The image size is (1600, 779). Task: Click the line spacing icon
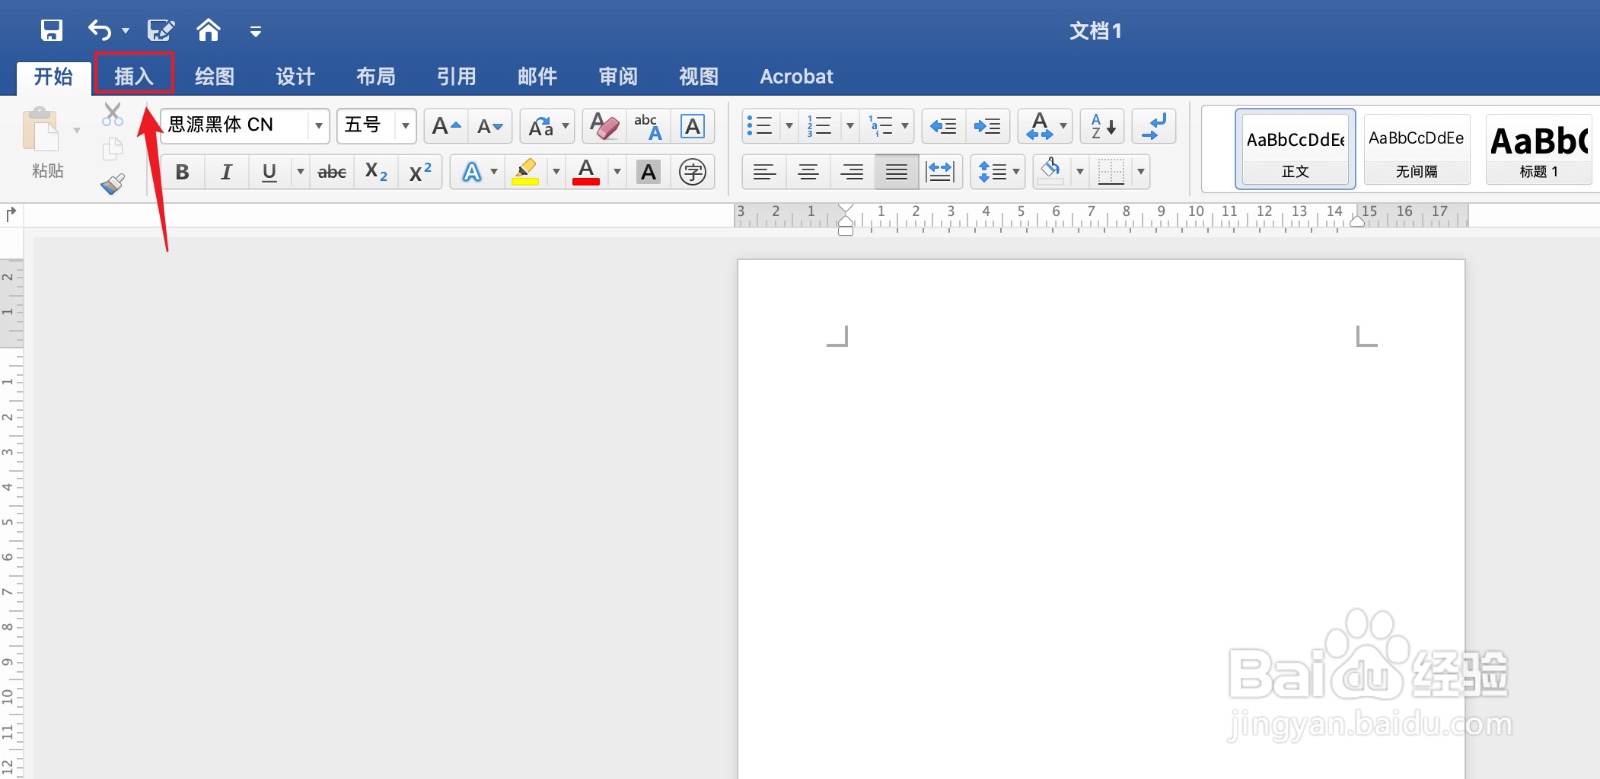click(991, 172)
